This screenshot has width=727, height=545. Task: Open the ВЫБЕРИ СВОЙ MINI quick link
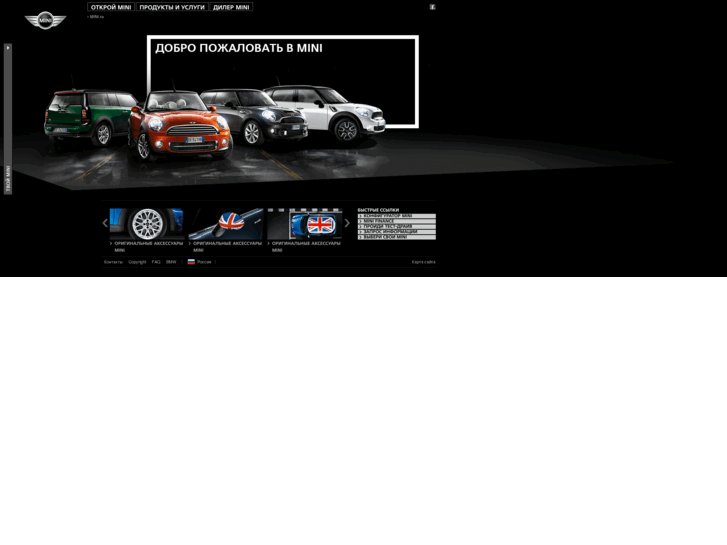(x=396, y=237)
